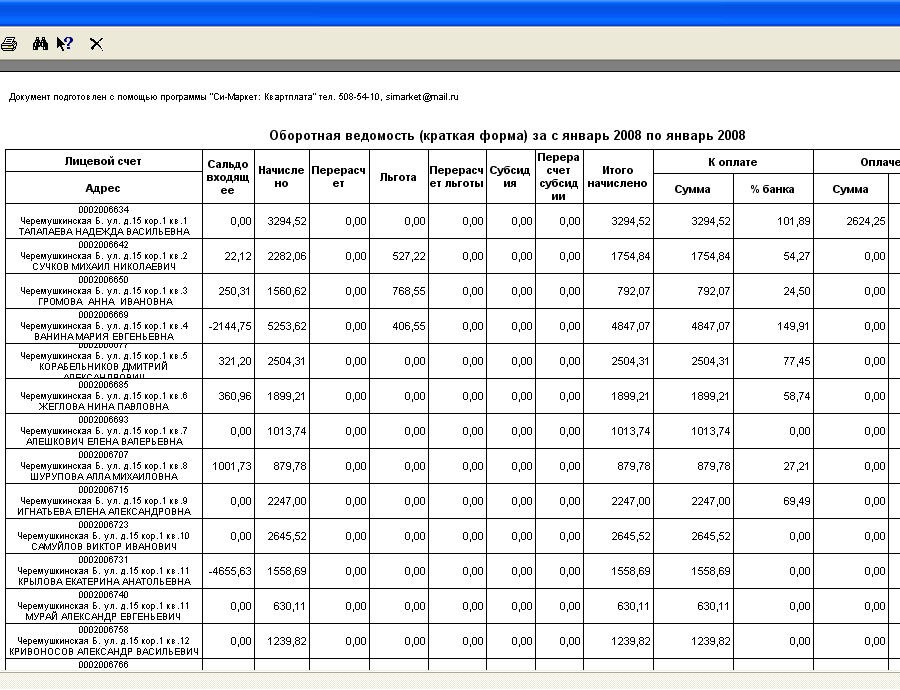Image resolution: width=900 pixels, height=690 pixels.
Task: Click the bank percent value 69,49
Action: point(797,501)
